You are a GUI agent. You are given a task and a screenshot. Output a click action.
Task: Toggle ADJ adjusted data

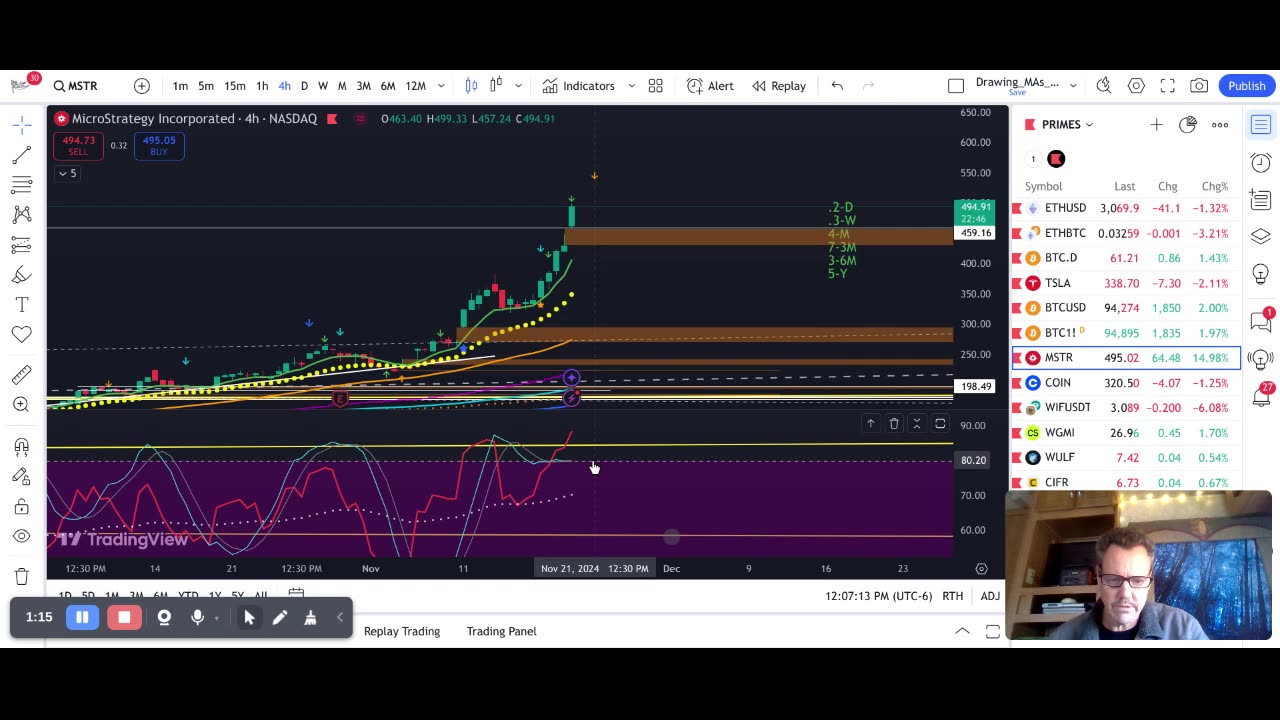tap(990, 596)
